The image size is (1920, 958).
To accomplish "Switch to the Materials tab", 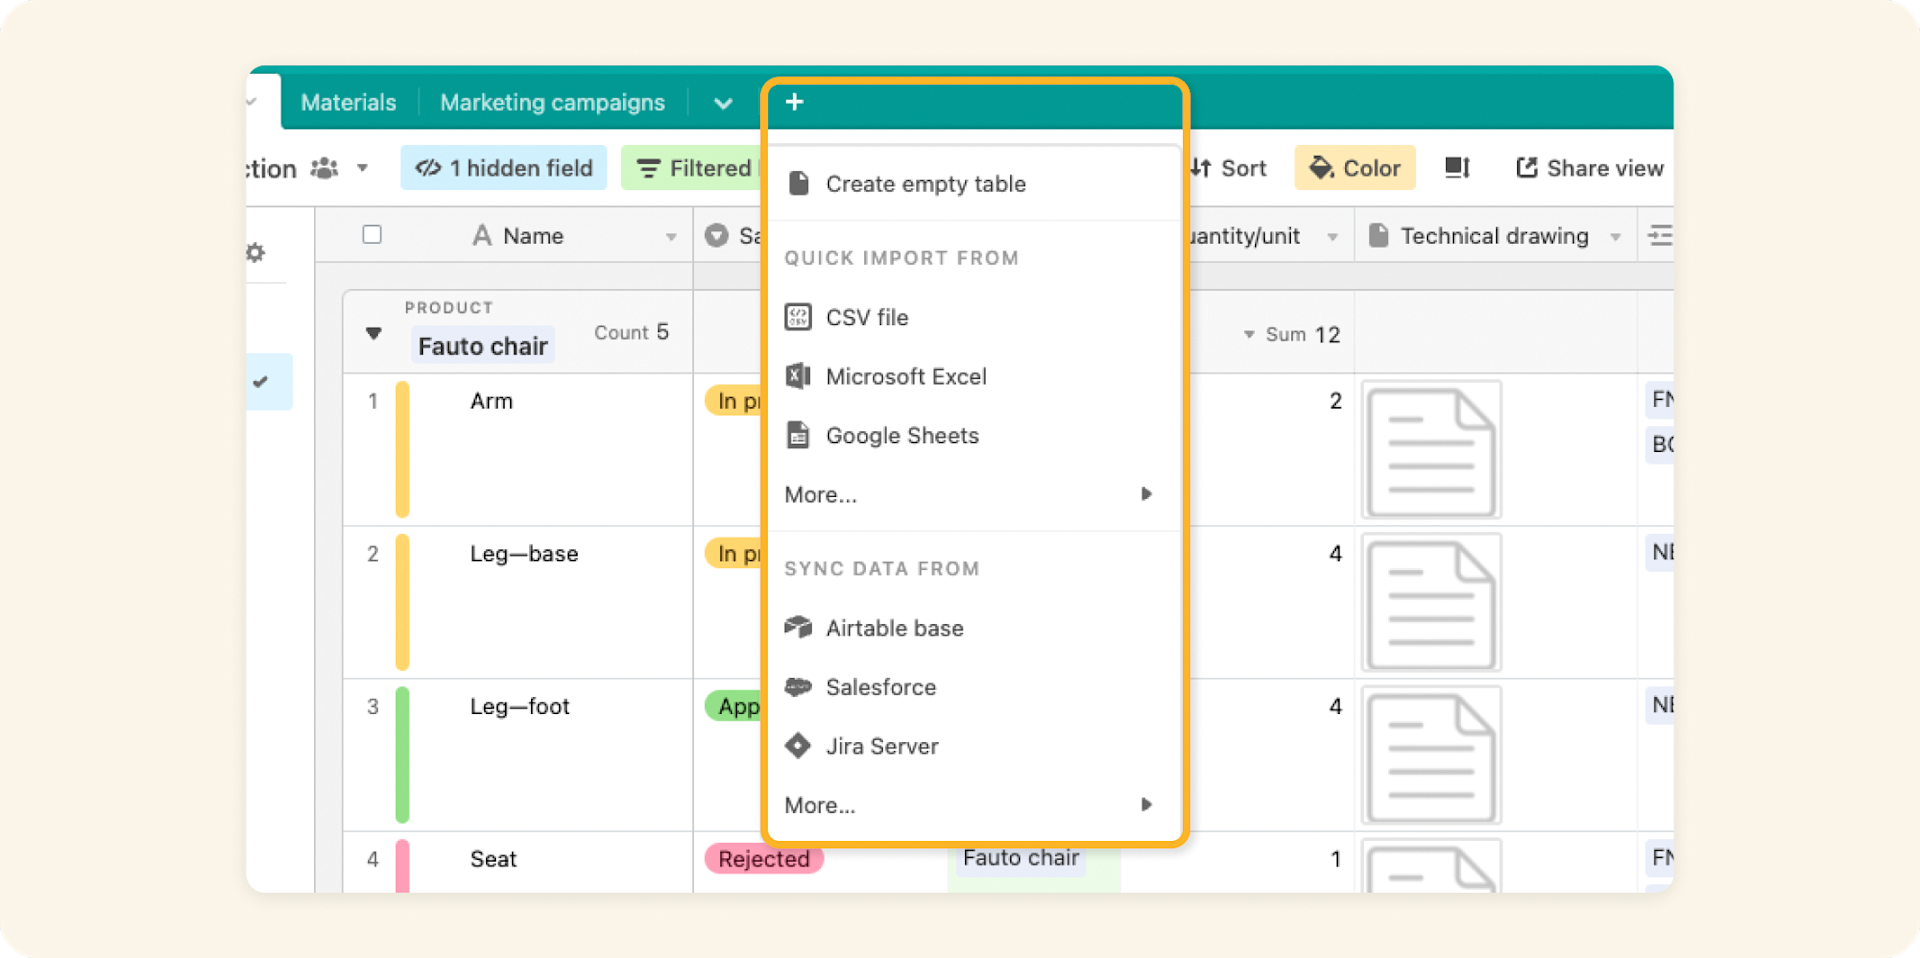I will [347, 101].
